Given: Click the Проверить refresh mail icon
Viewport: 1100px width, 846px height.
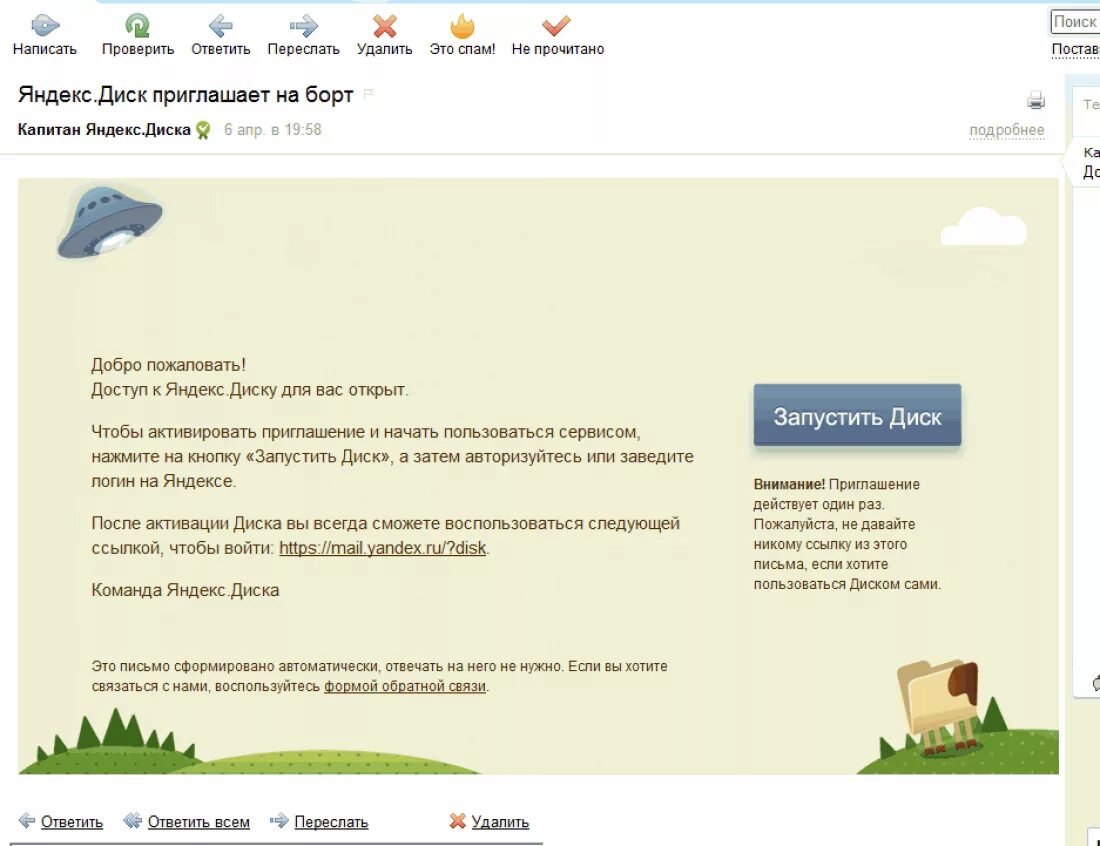Looking at the screenshot, I should (x=138, y=26).
